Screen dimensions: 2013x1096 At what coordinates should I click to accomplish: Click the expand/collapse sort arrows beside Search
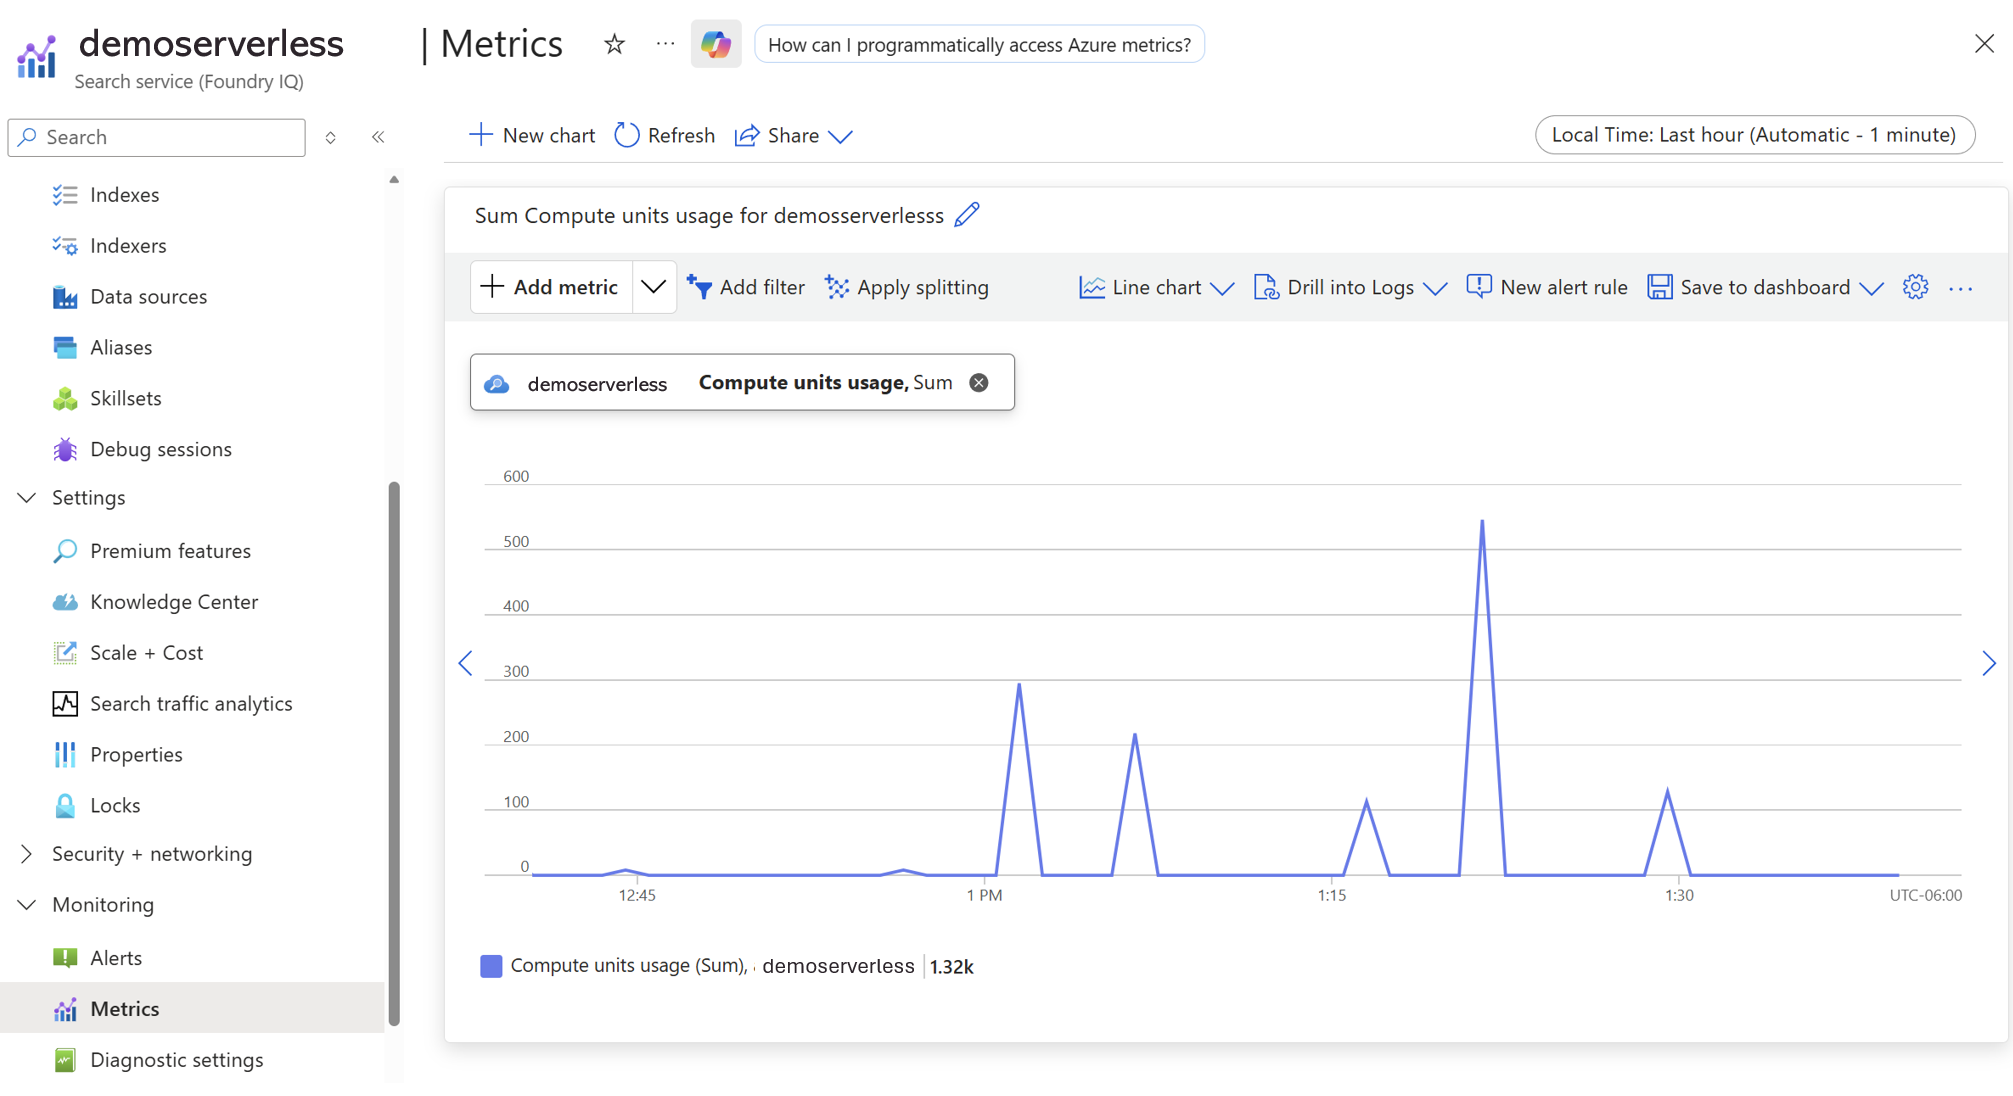click(x=330, y=137)
